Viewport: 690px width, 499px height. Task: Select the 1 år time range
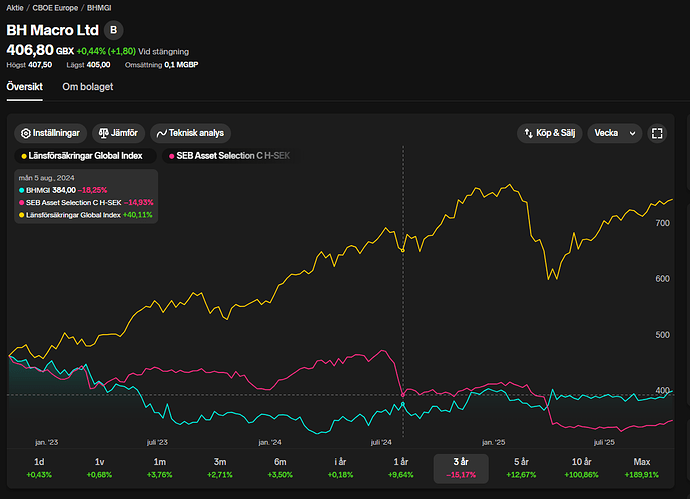(401, 468)
